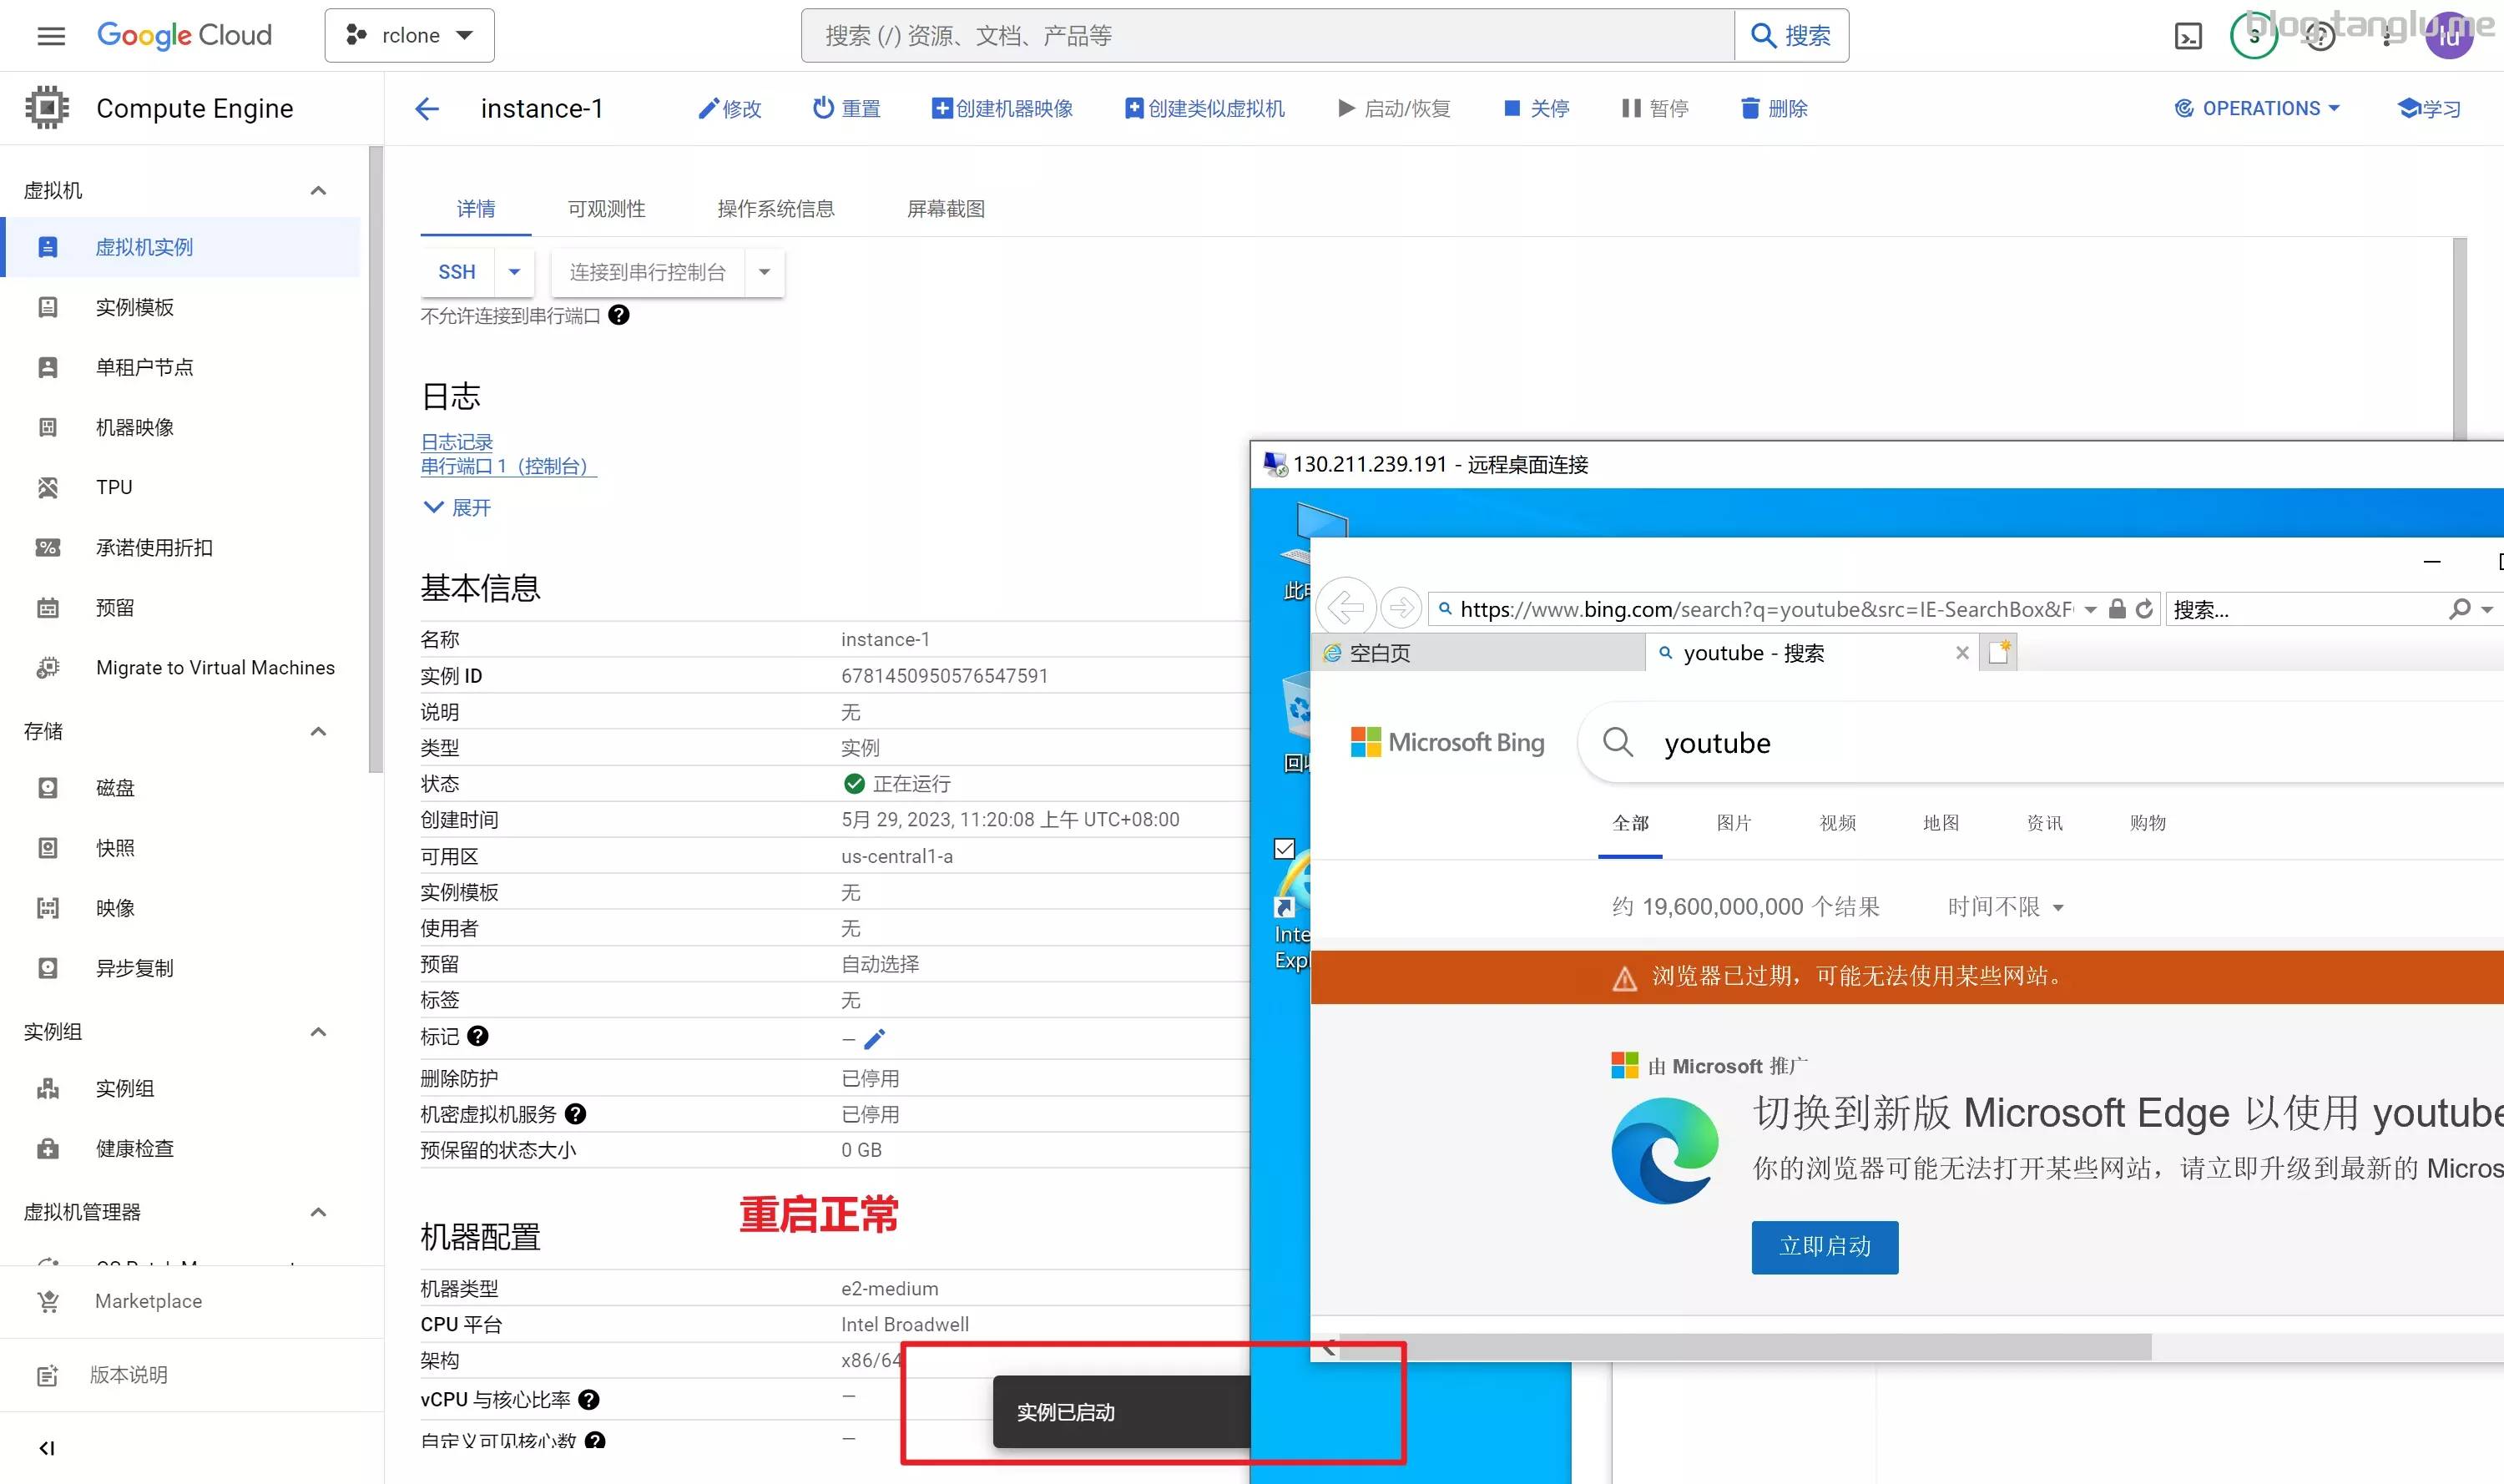Image resolution: width=2504 pixels, height=1484 pixels.
Task: Open the hamburger navigation menu
Action: (51, 36)
